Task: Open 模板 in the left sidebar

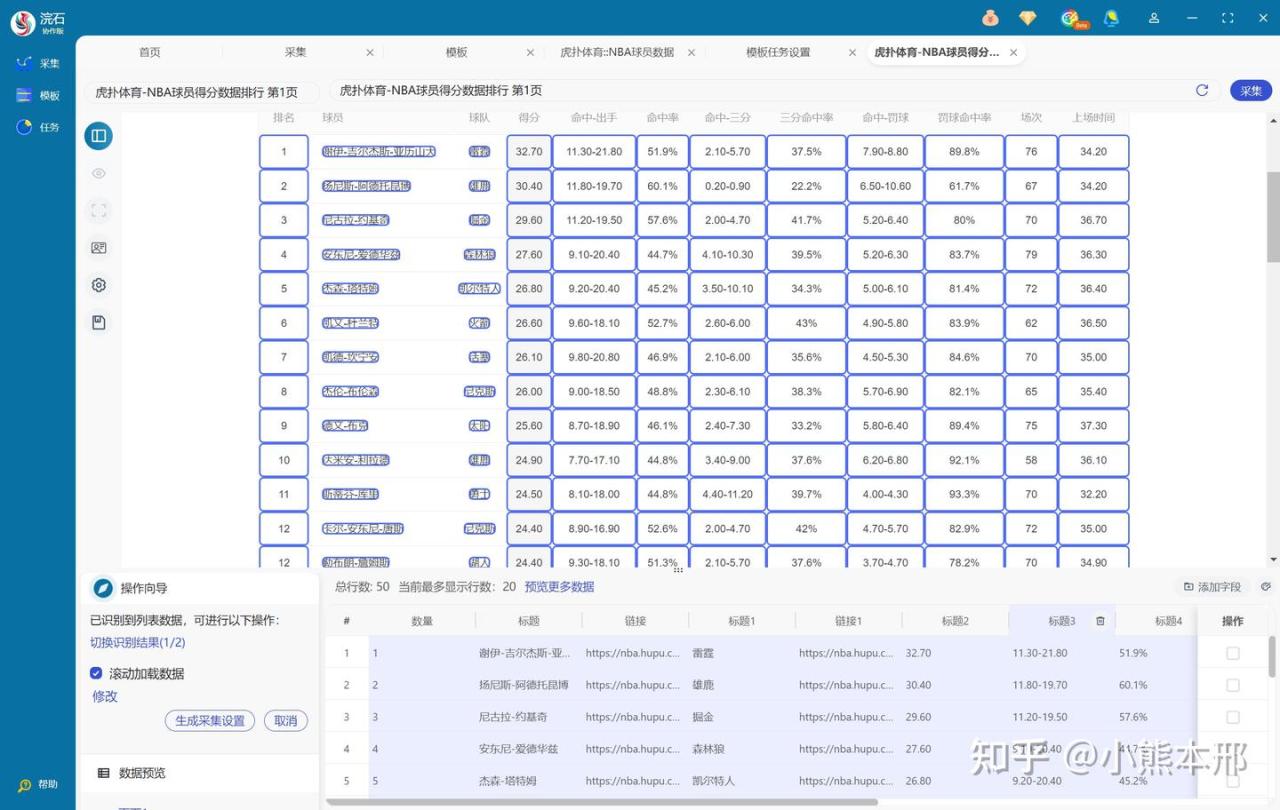Action: coord(38,95)
